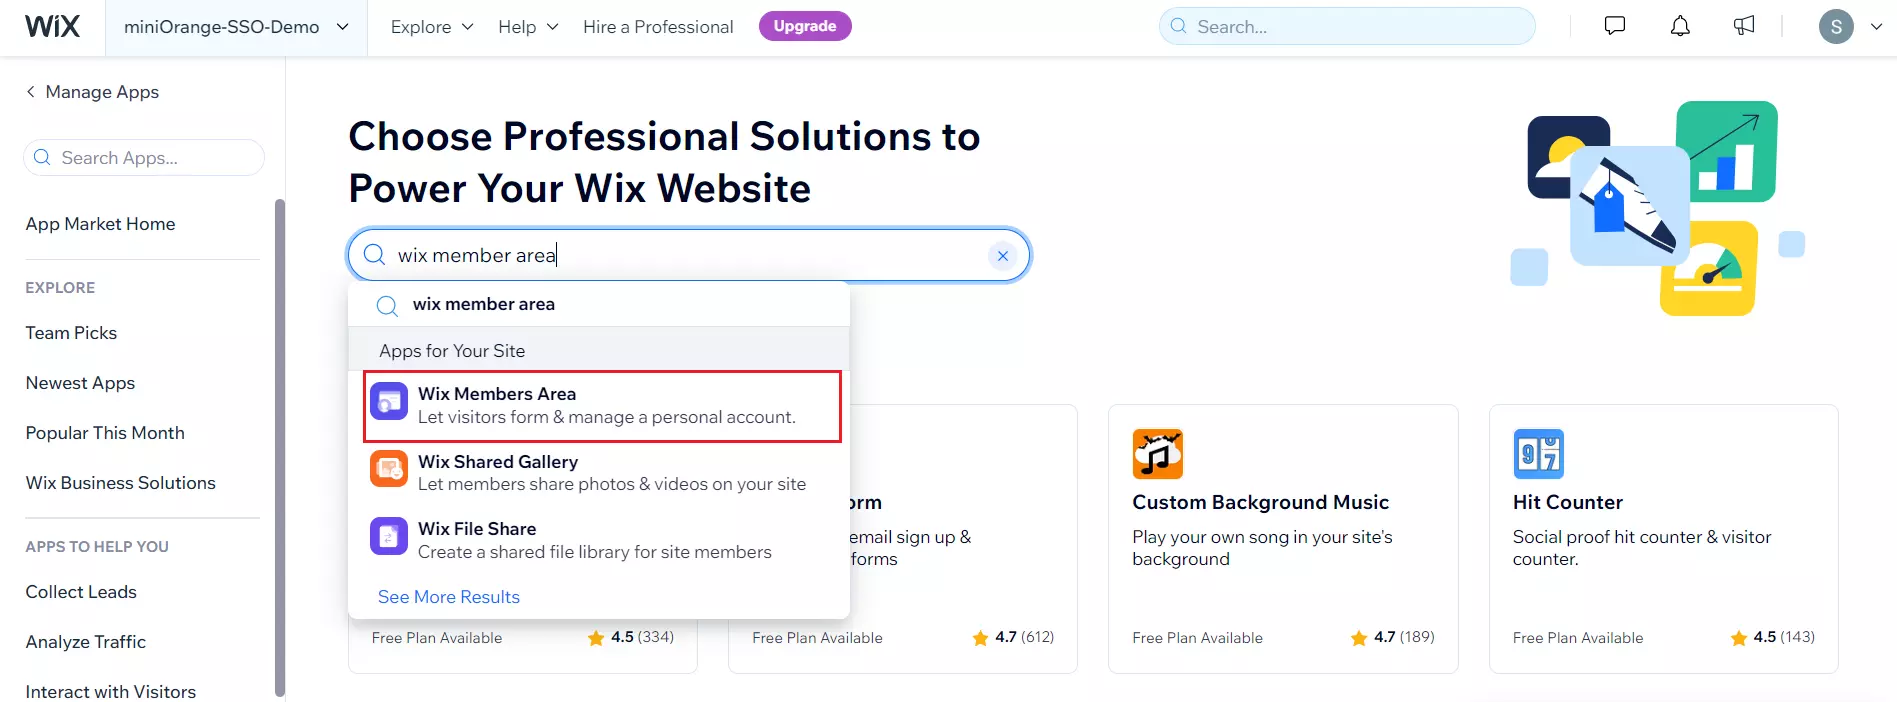The width and height of the screenshot is (1897, 702).
Task: Click the Wix logo
Action: point(51,26)
